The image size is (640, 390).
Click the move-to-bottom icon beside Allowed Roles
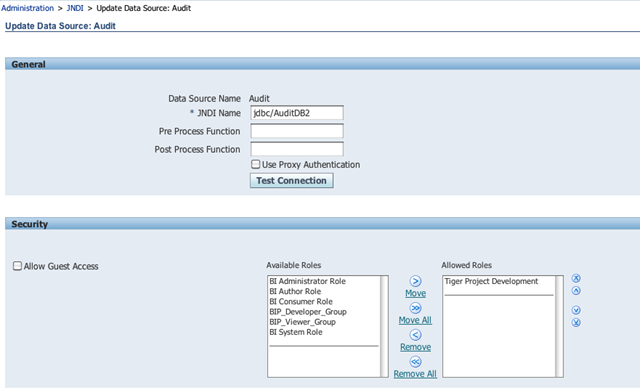[576, 323]
